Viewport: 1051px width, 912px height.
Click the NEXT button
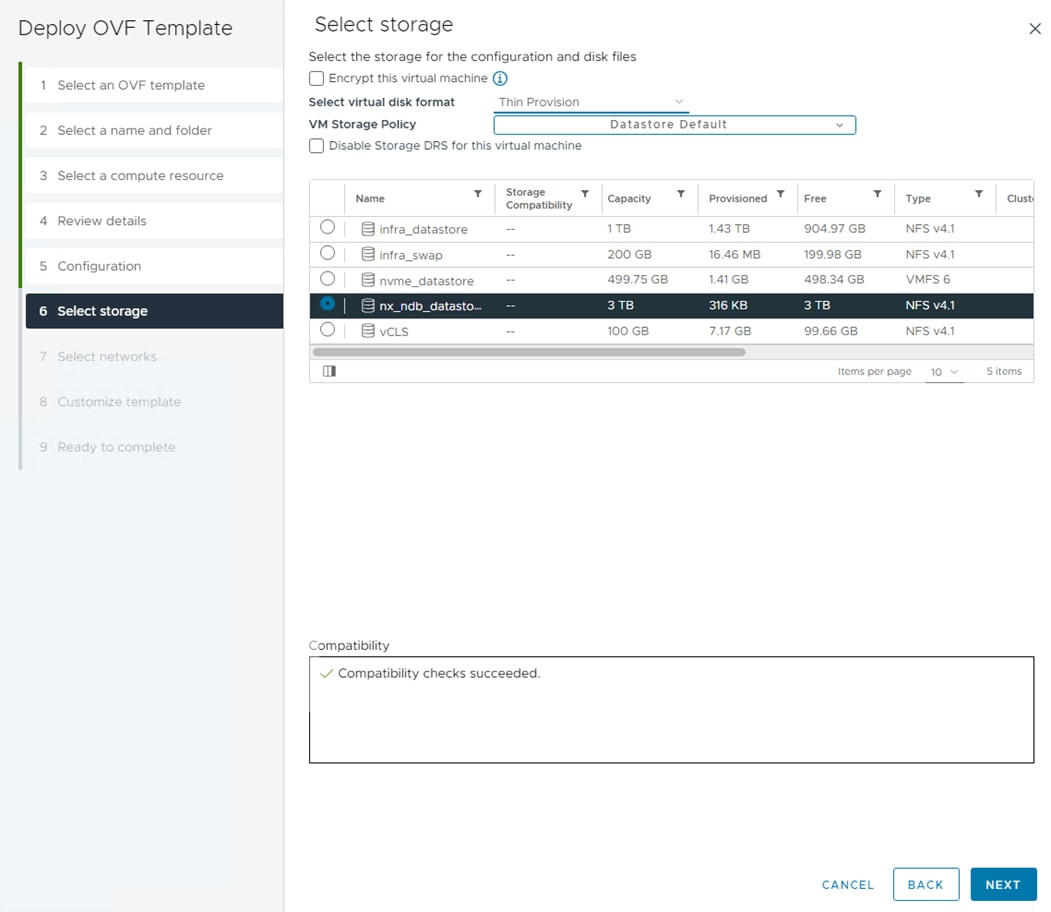click(x=1002, y=884)
